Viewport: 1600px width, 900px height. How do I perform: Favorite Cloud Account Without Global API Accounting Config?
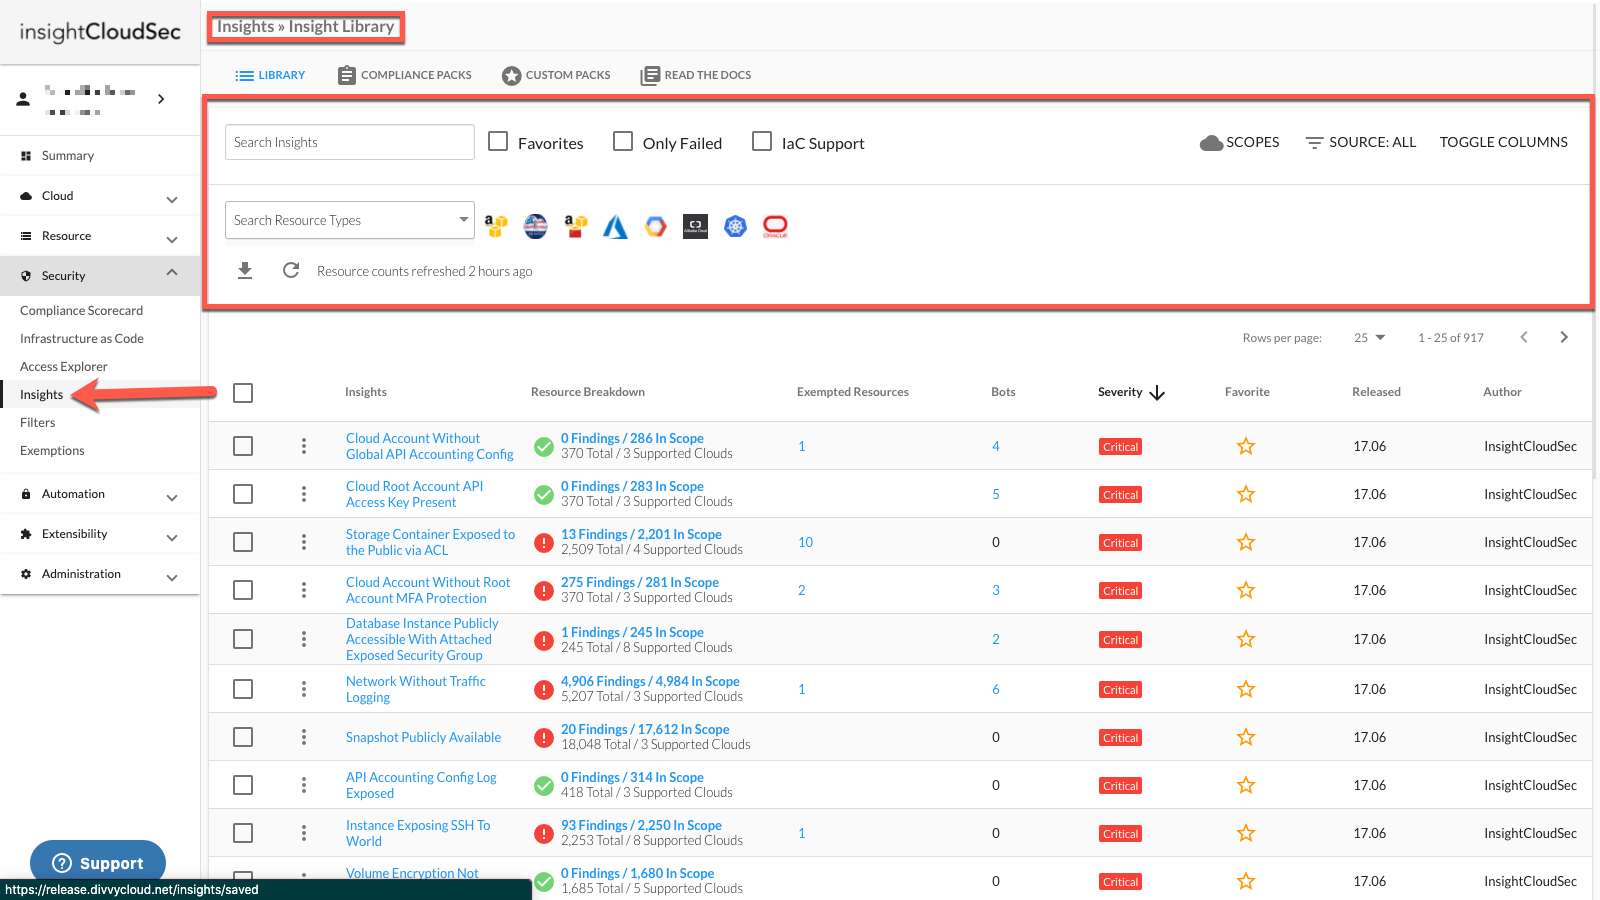[1246, 446]
